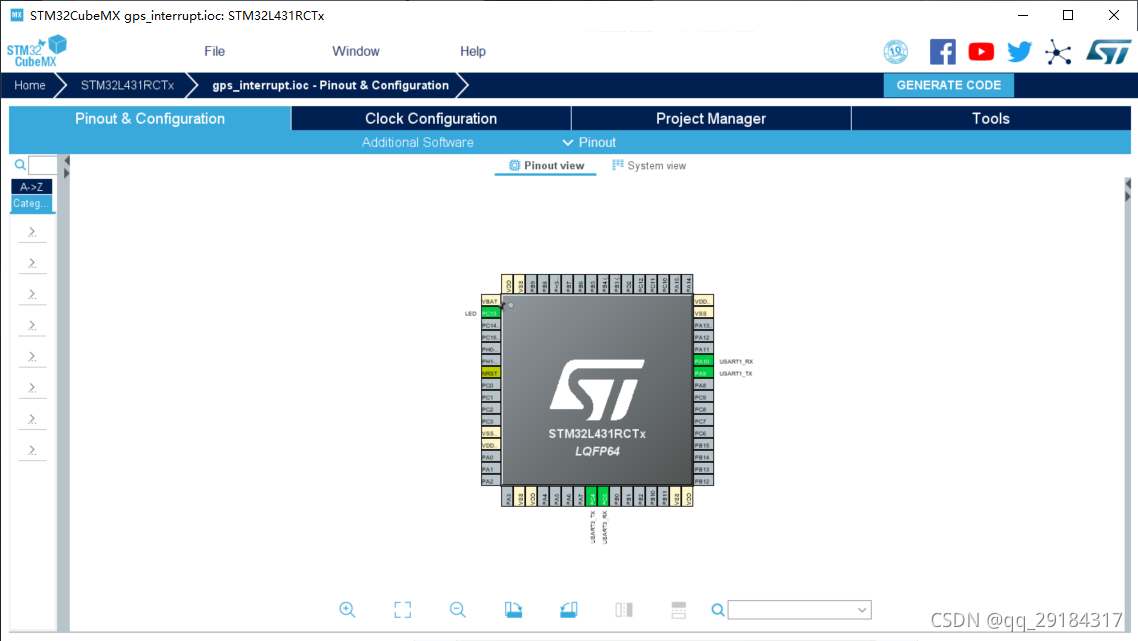This screenshot has width=1138, height=641.
Task: Open the ST Facebook page icon
Action: [x=942, y=52]
